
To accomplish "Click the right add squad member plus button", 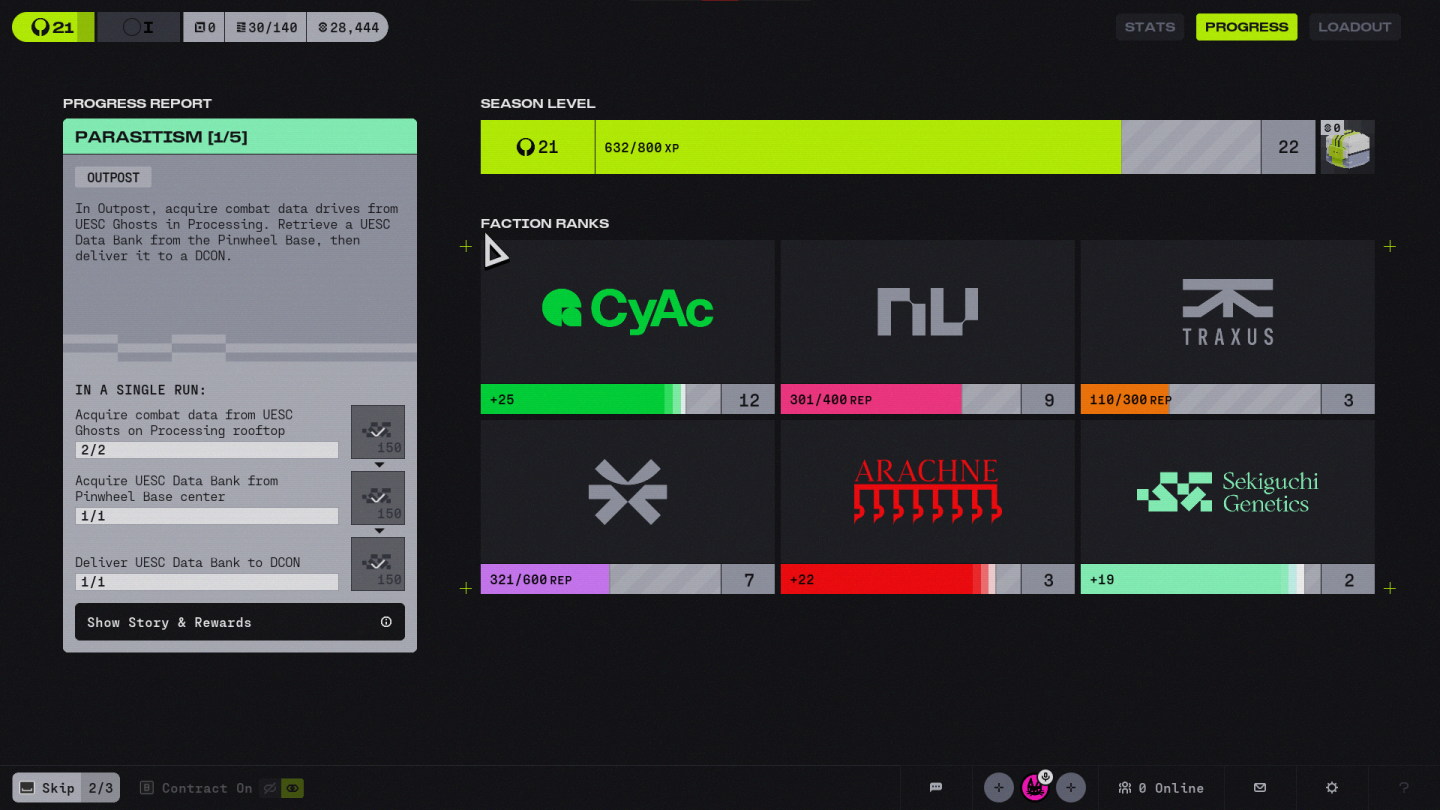I will point(1071,787).
